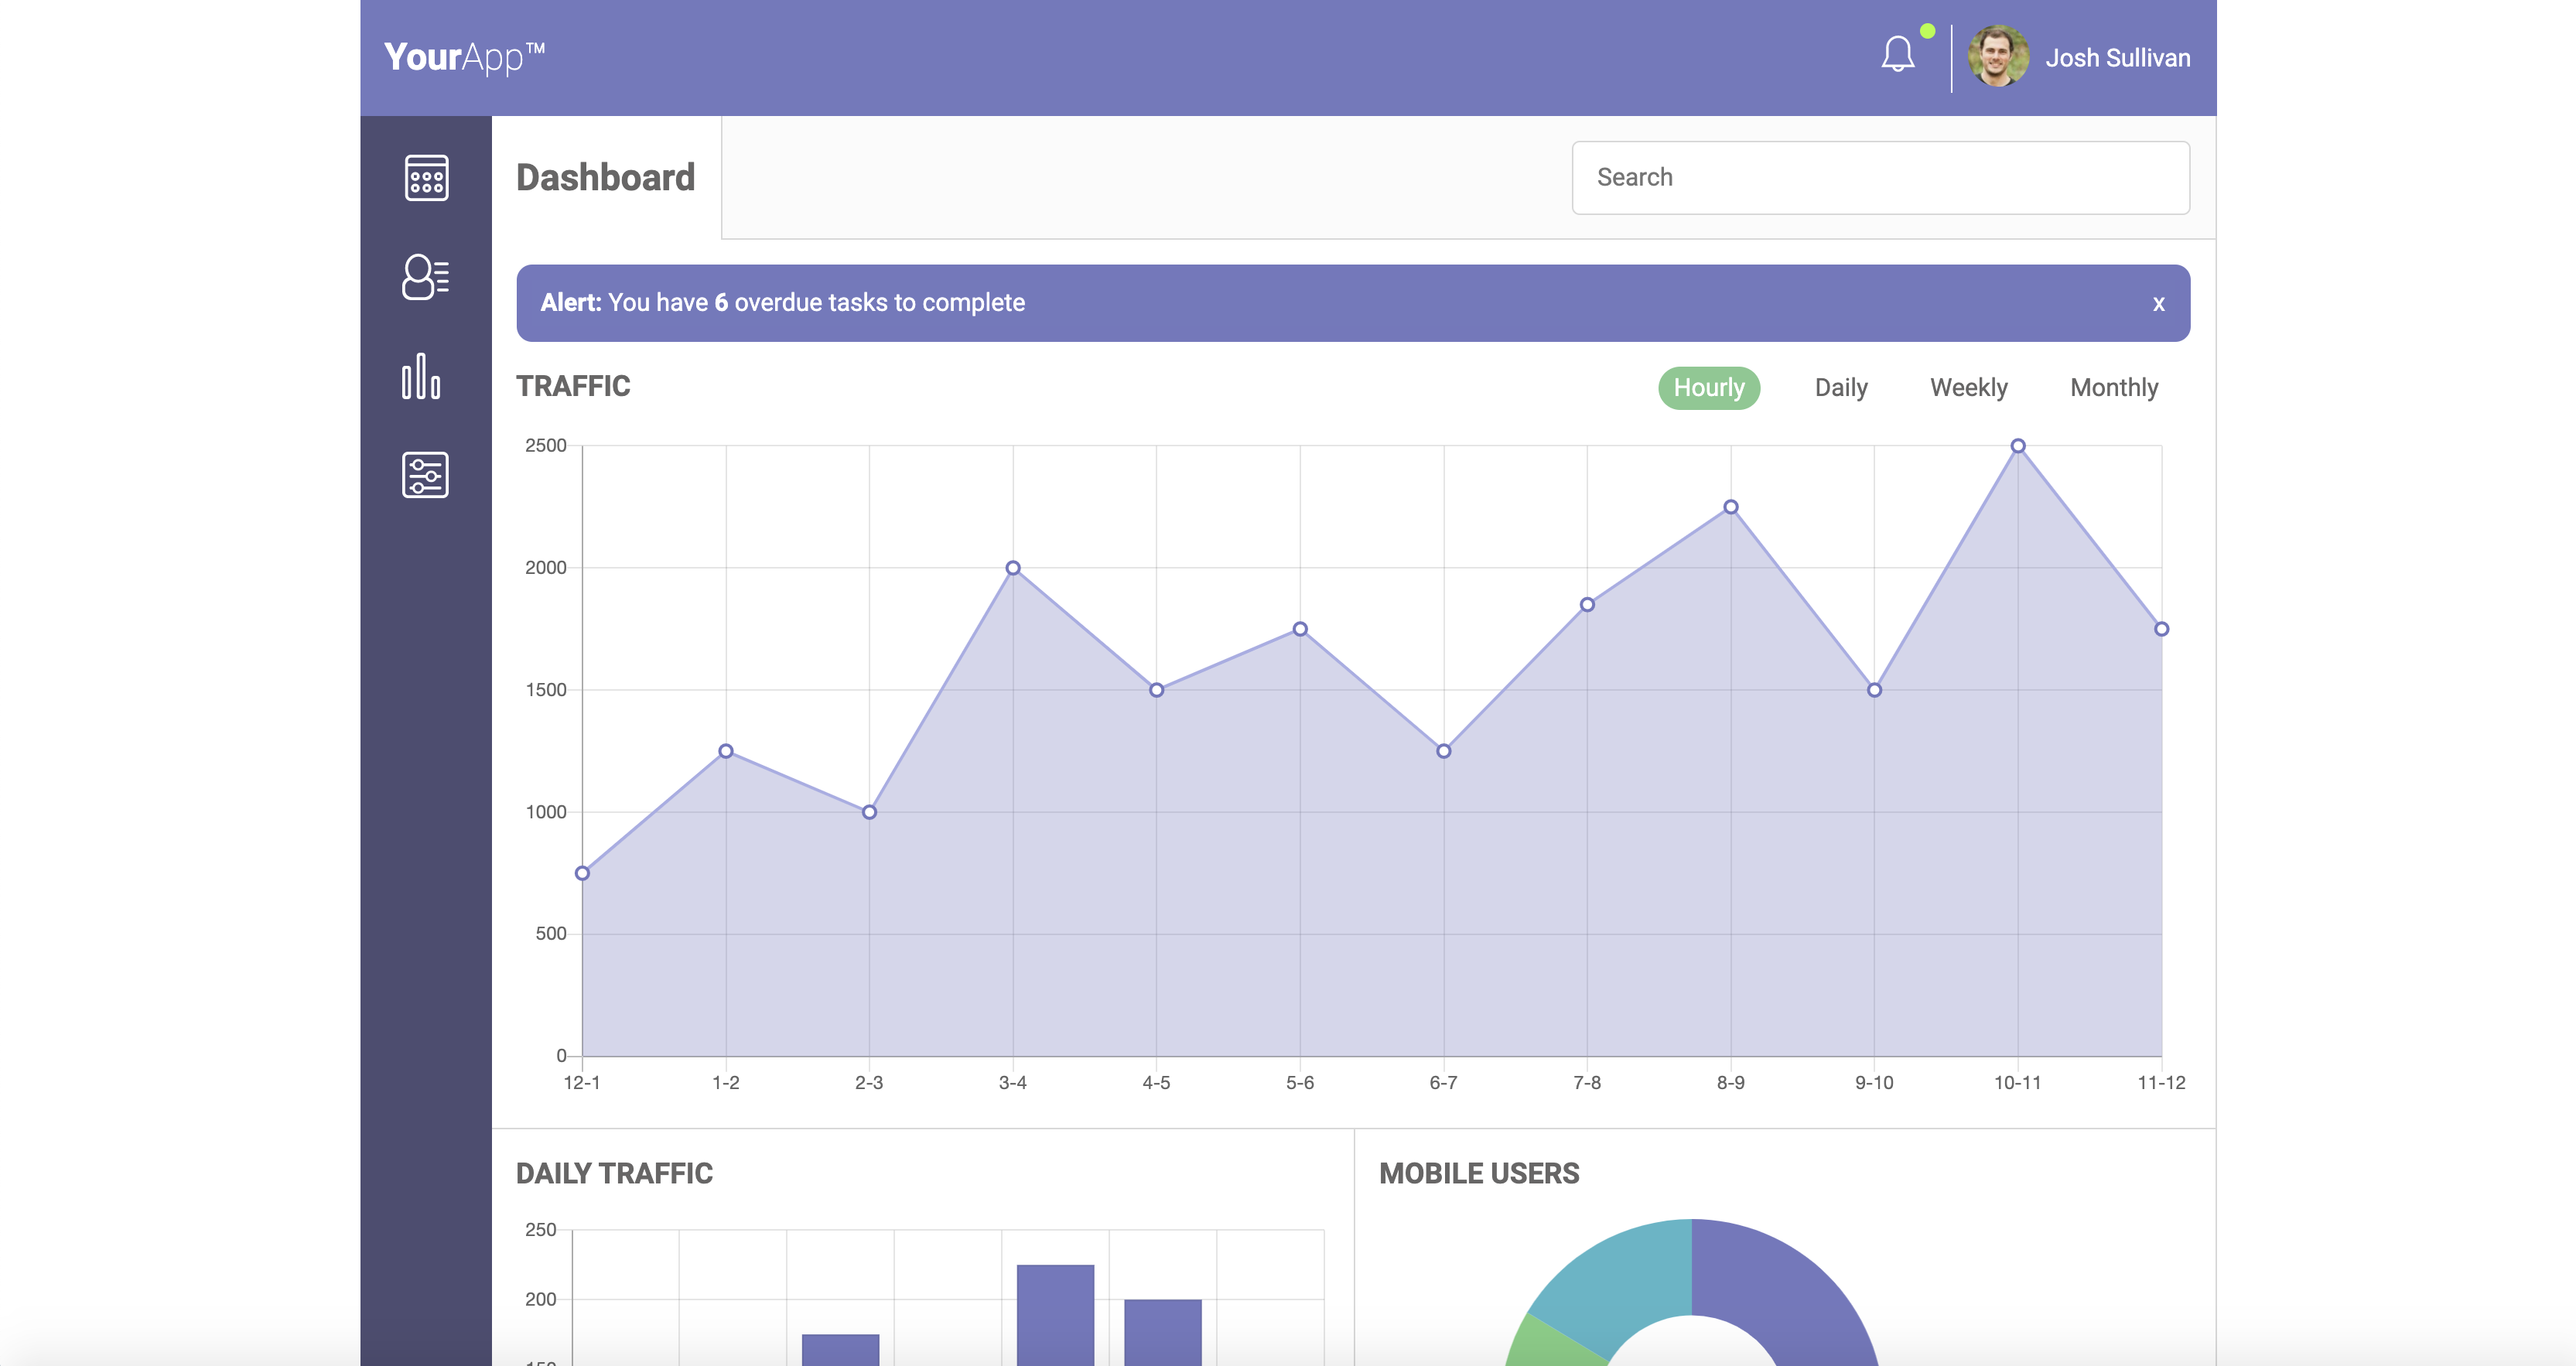2576x1366 pixels.
Task: Open the bar chart analytics sidebar icon
Action: [x=421, y=376]
